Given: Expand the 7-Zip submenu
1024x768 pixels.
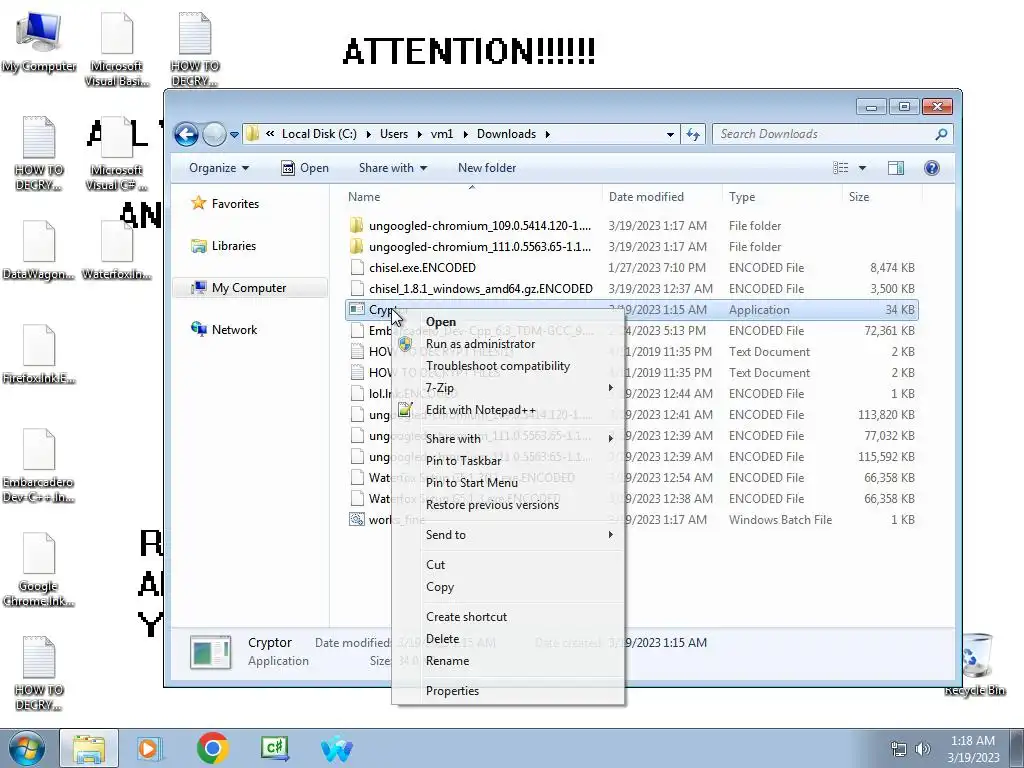Looking at the screenshot, I should pyautogui.click(x=508, y=388).
